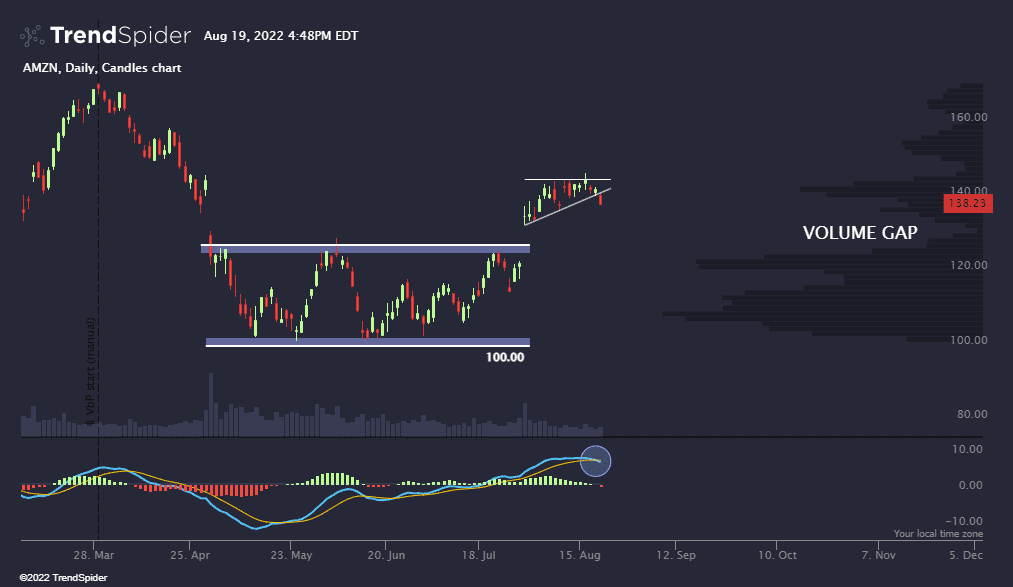1013x587 pixels.
Task: Click the 15. Aug date axis label
Action: (580, 553)
